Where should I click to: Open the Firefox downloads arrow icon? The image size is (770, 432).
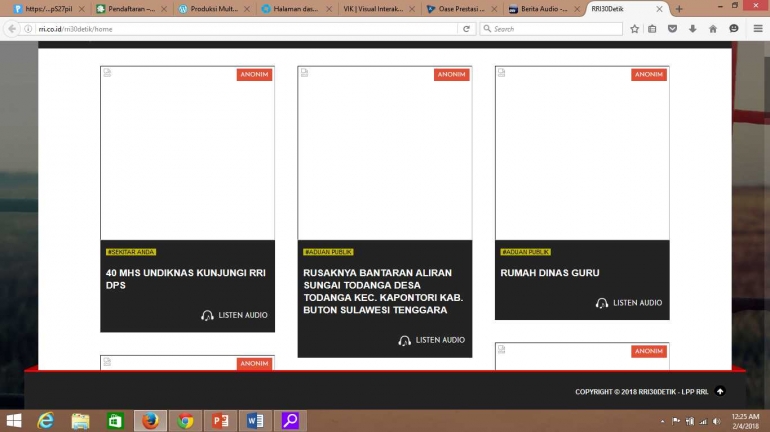(x=692, y=29)
